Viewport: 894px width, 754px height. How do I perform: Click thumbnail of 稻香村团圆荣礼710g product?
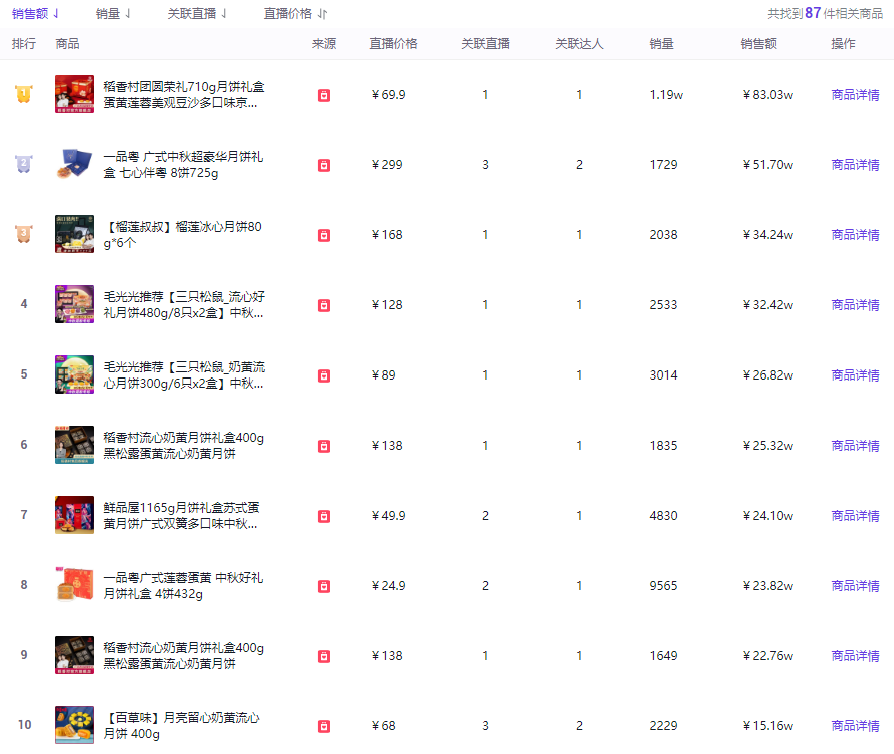pyautogui.click(x=74, y=94)
